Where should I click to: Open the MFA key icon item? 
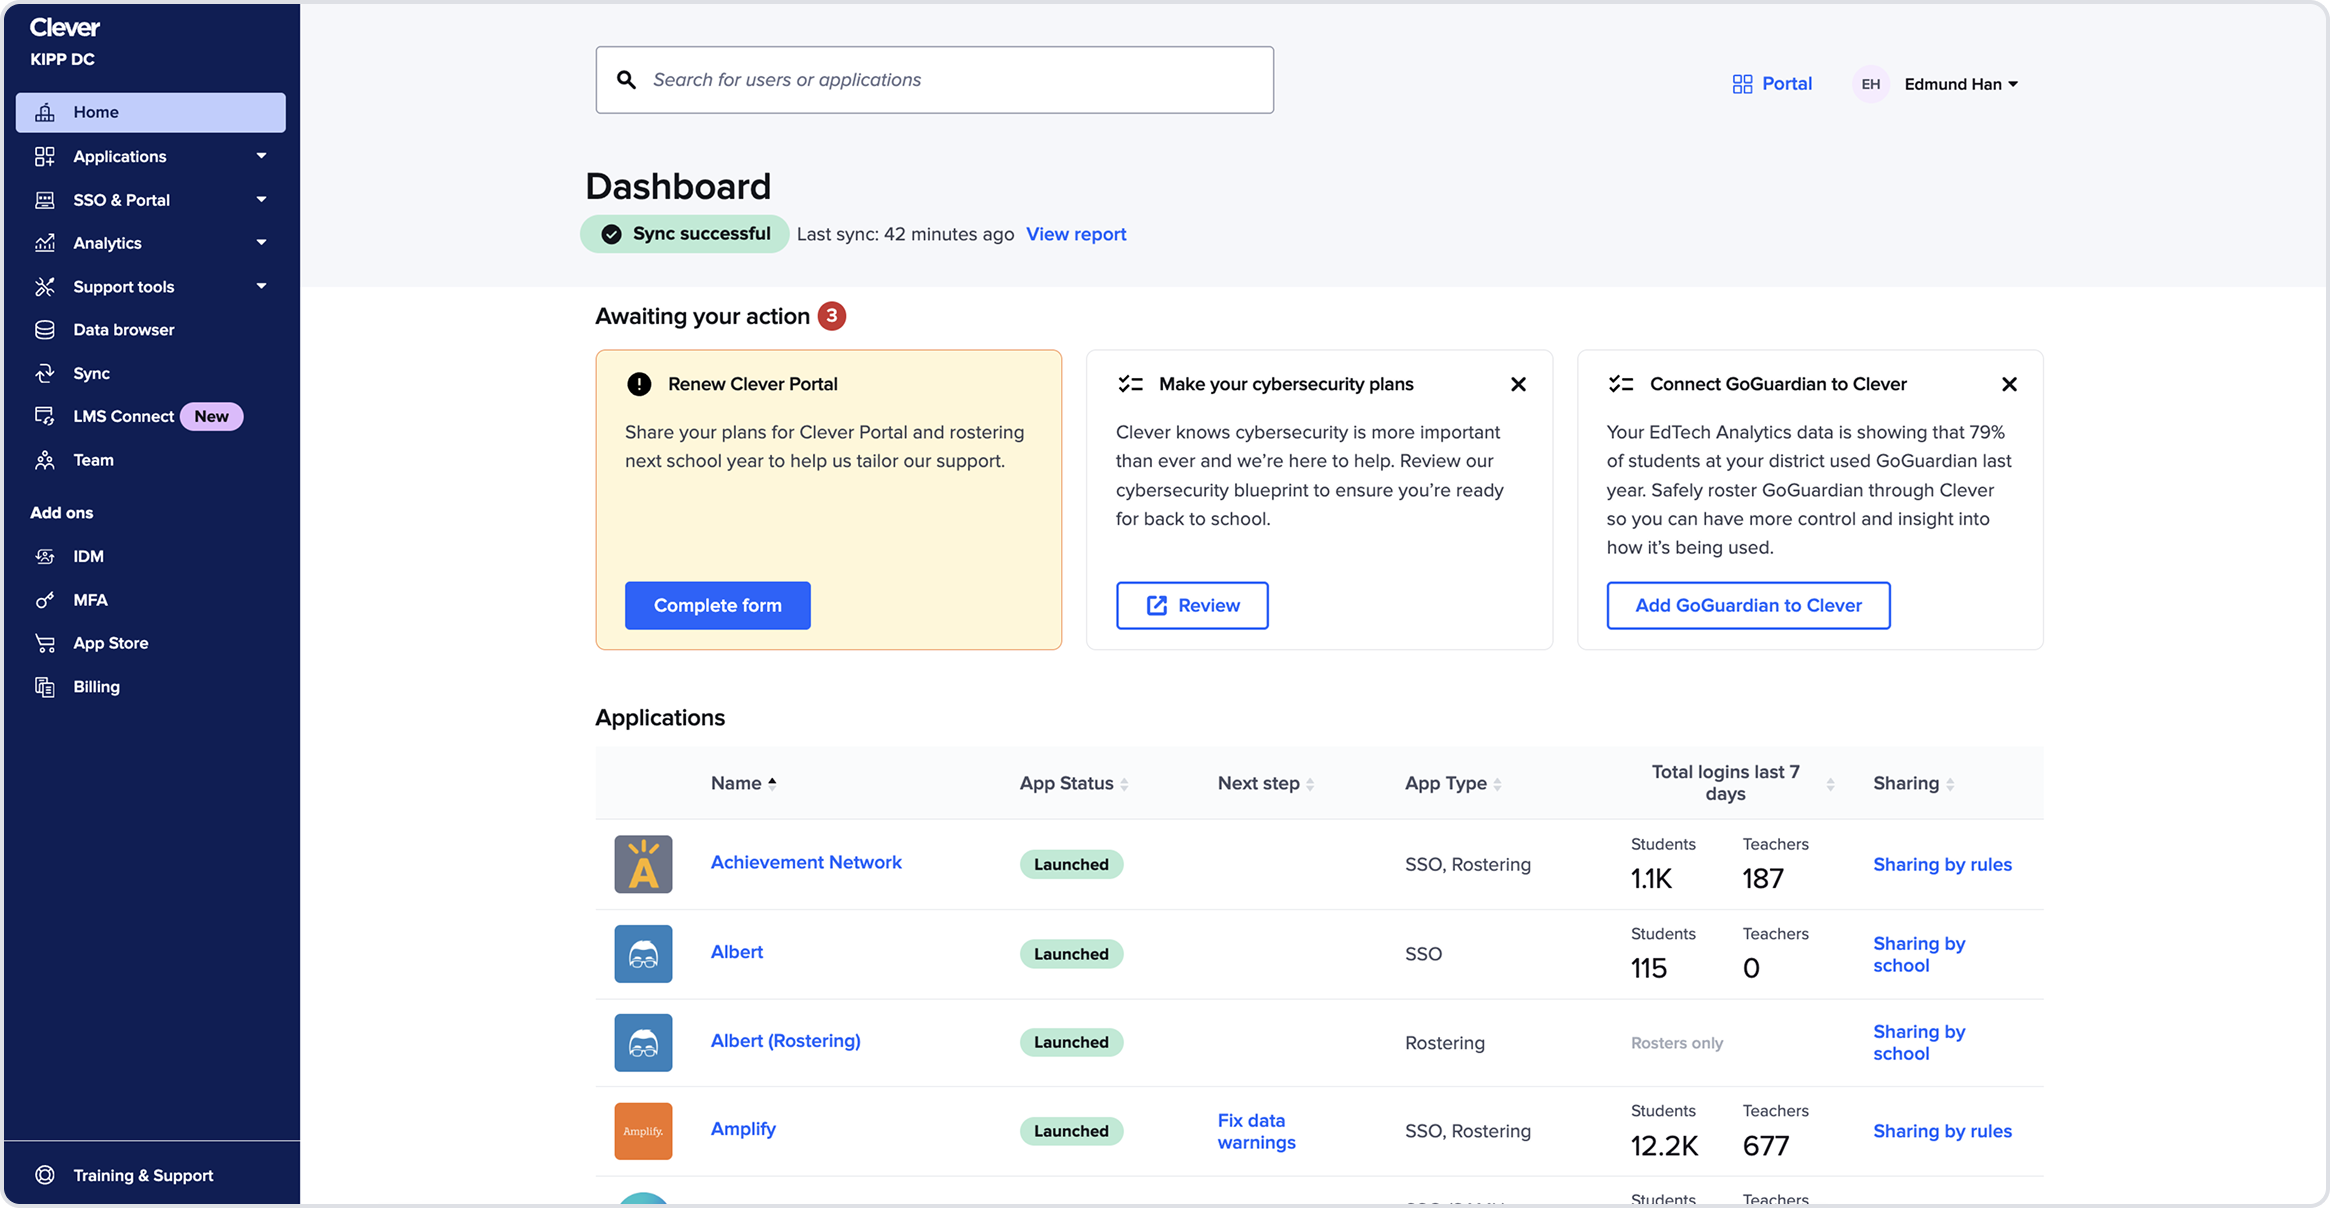point(45,600)
